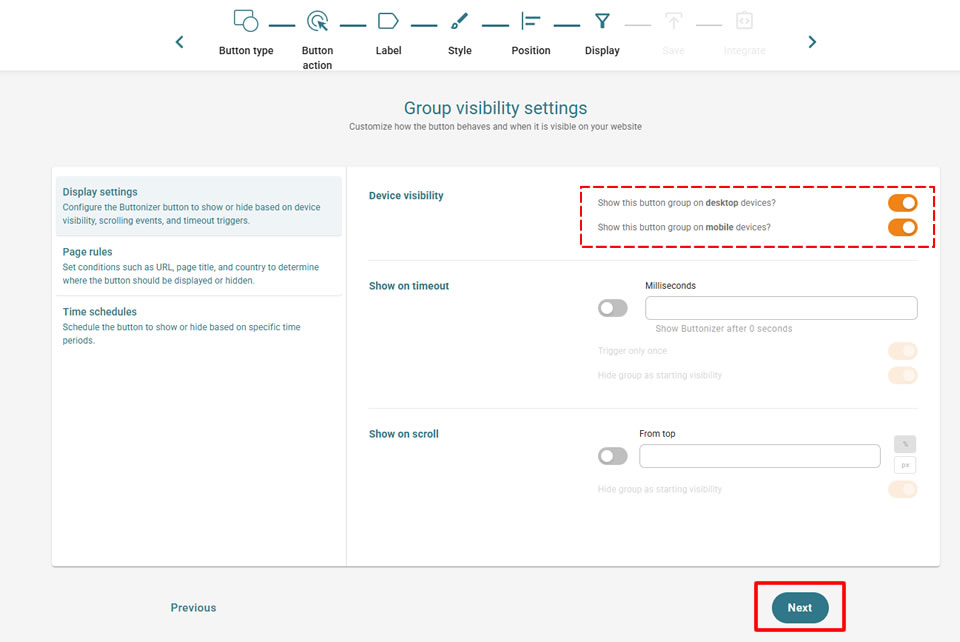Click the Milliseconds input field
The image size is (960, 642).
(x=781, y=308)
